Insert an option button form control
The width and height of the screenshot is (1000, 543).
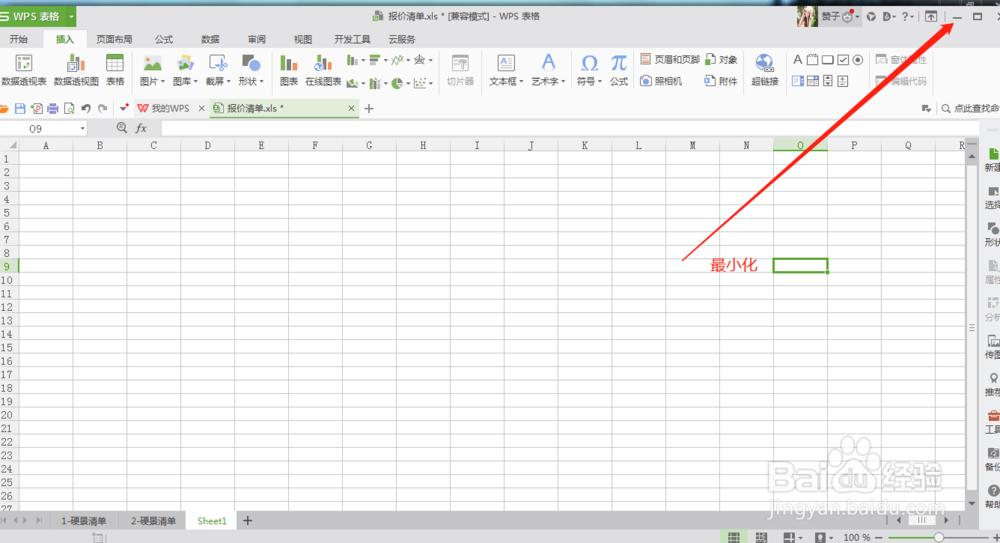858,59
